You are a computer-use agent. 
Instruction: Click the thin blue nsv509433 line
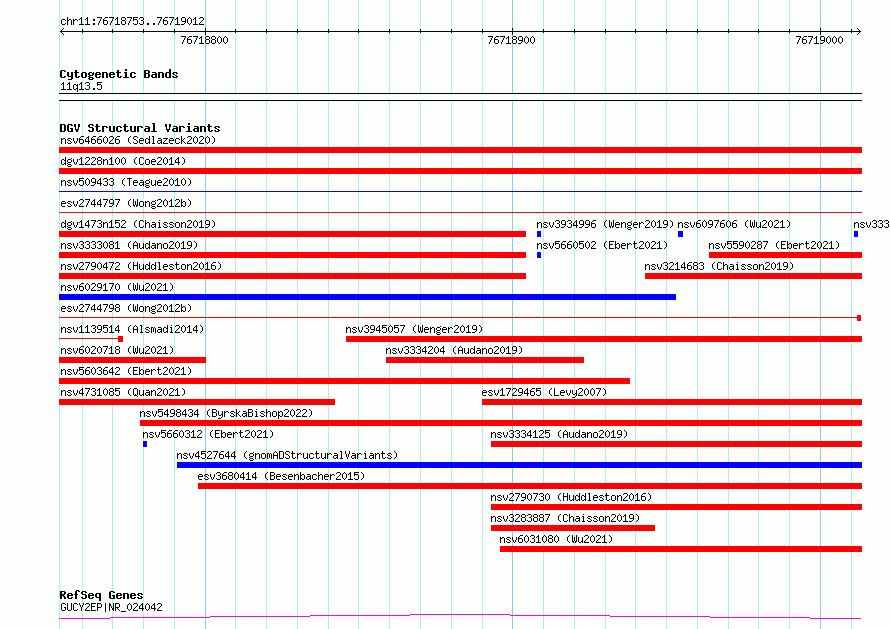tap(460, 192)
